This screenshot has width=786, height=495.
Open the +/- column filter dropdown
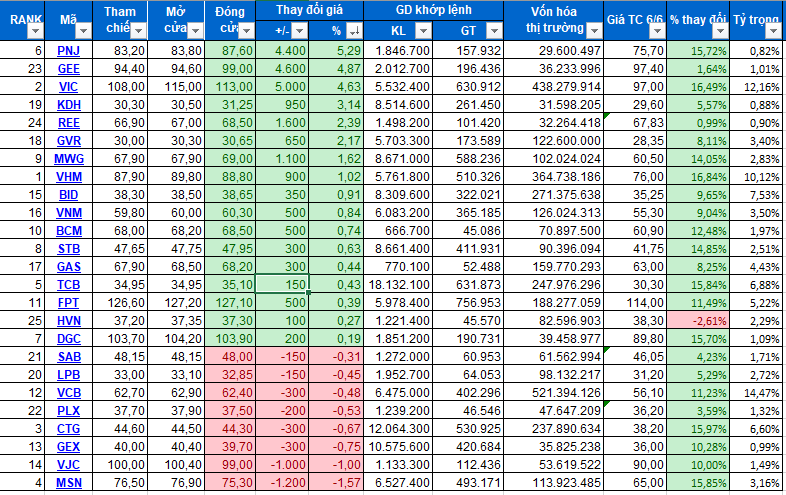point(299,31)
